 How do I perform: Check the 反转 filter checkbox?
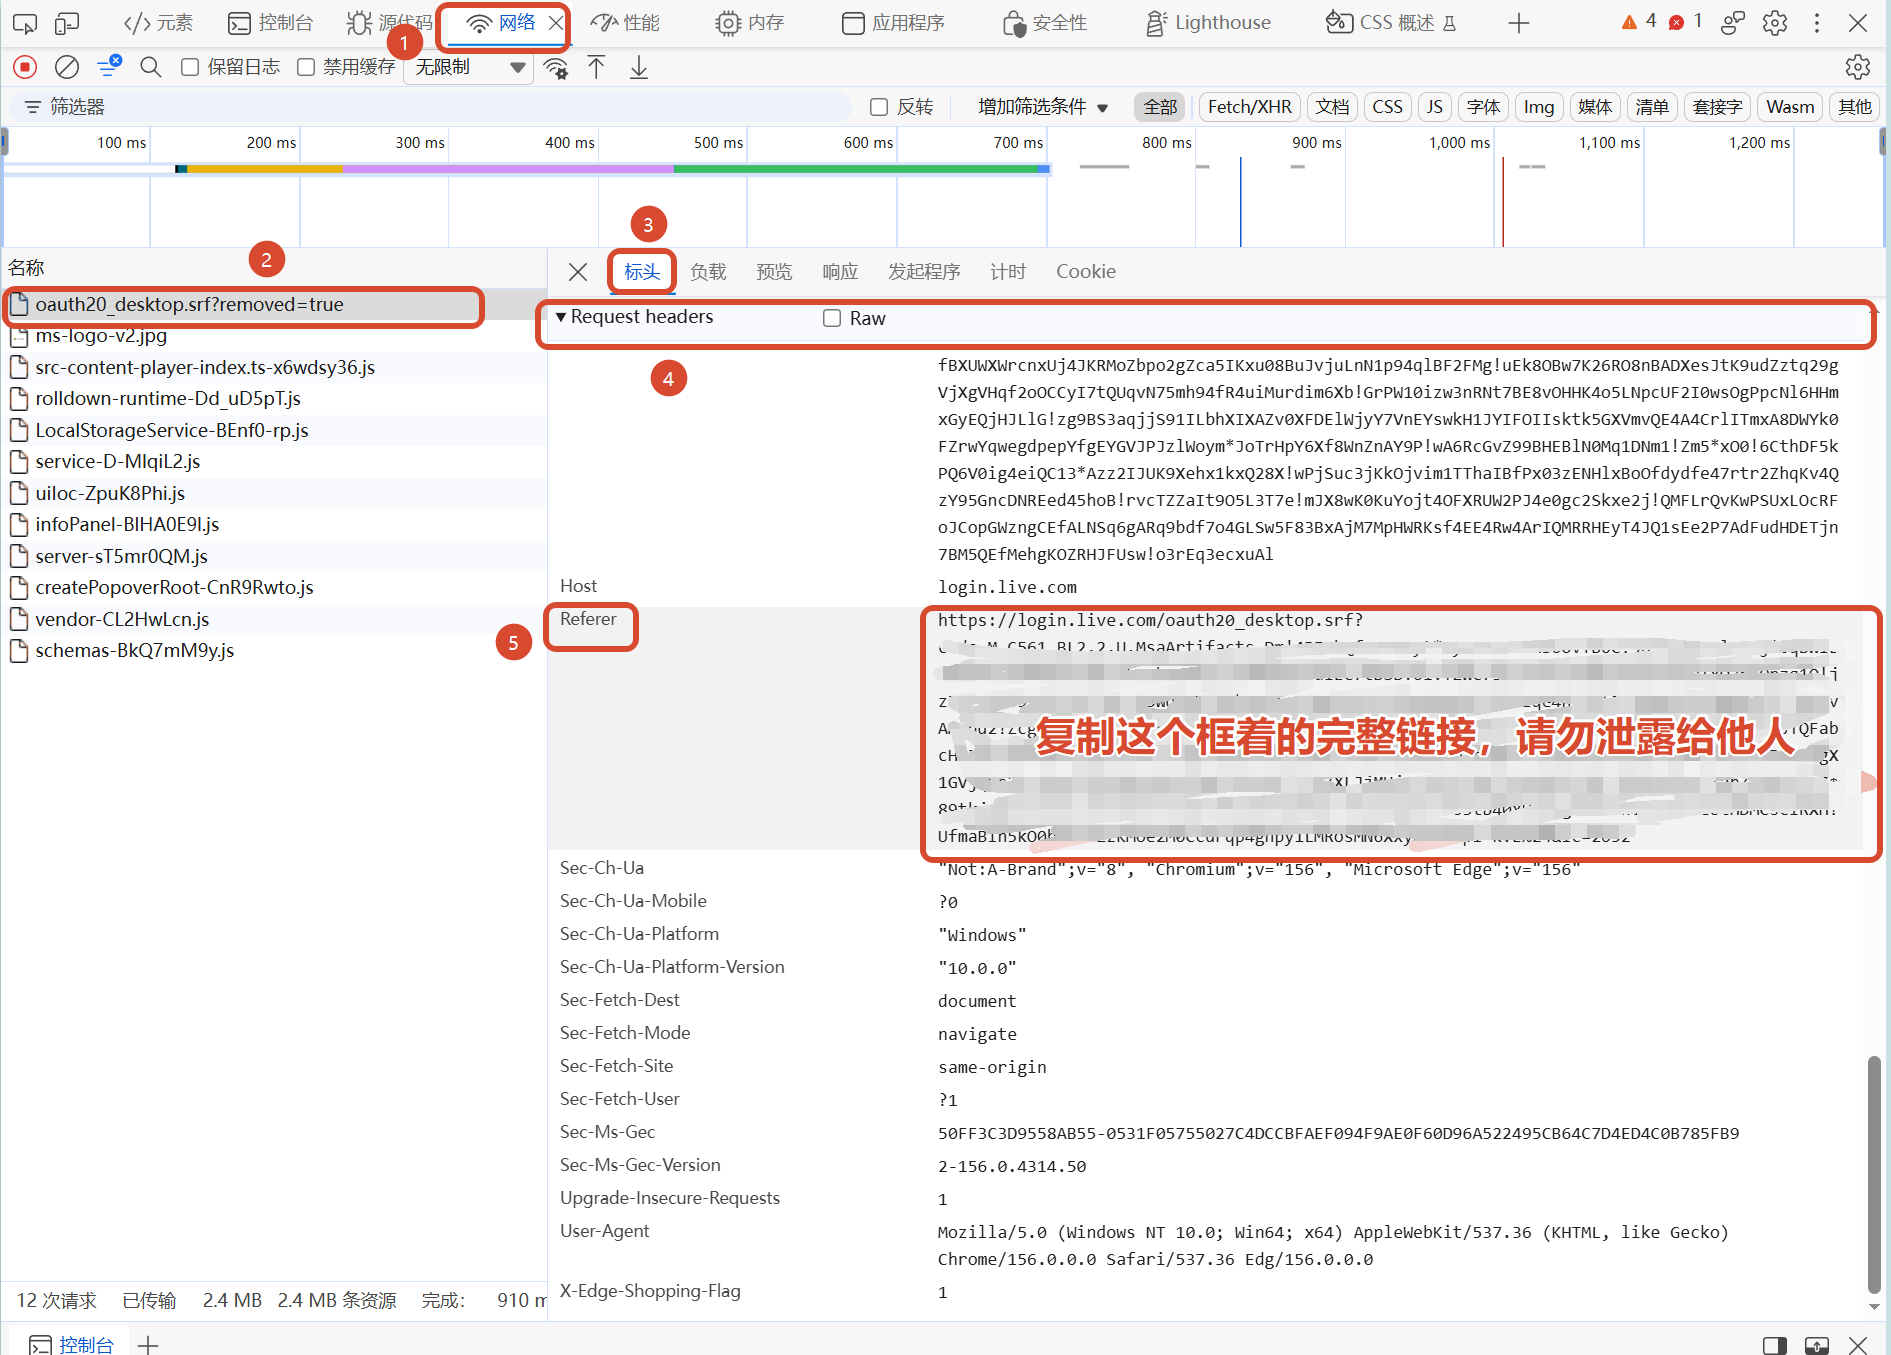point(879,107)
